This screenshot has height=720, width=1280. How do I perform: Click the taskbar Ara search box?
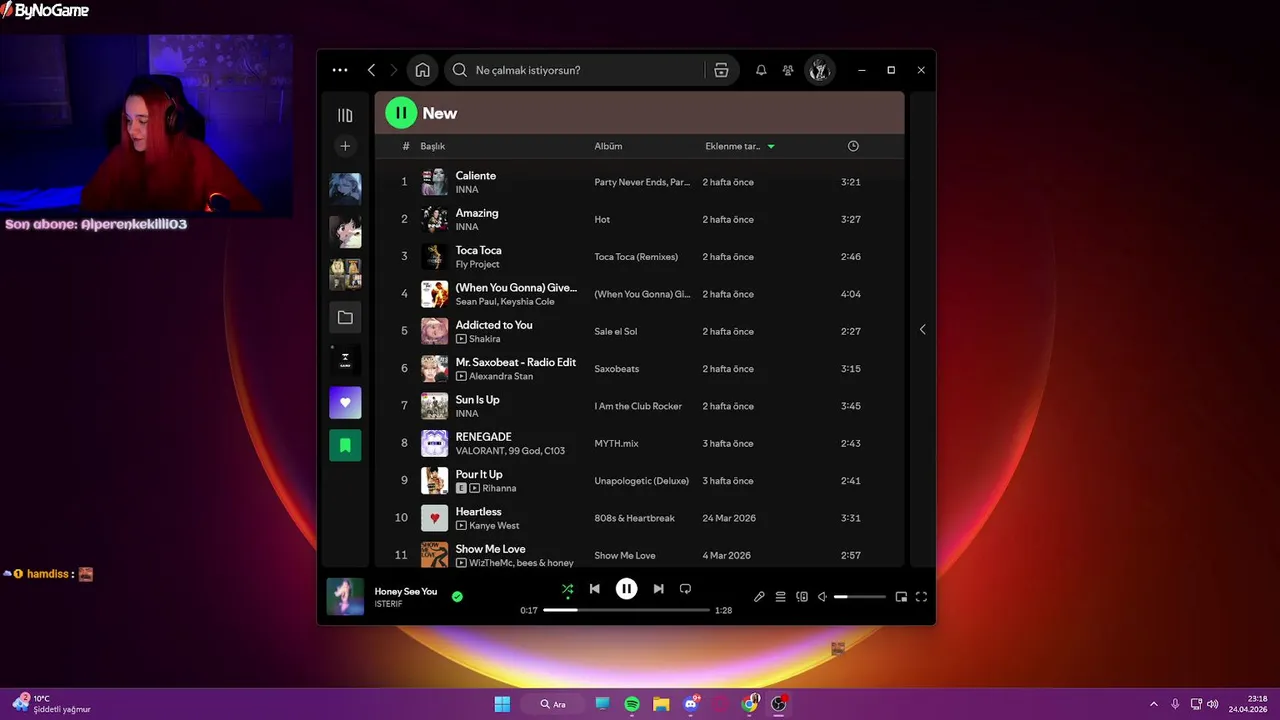point(553,704)
